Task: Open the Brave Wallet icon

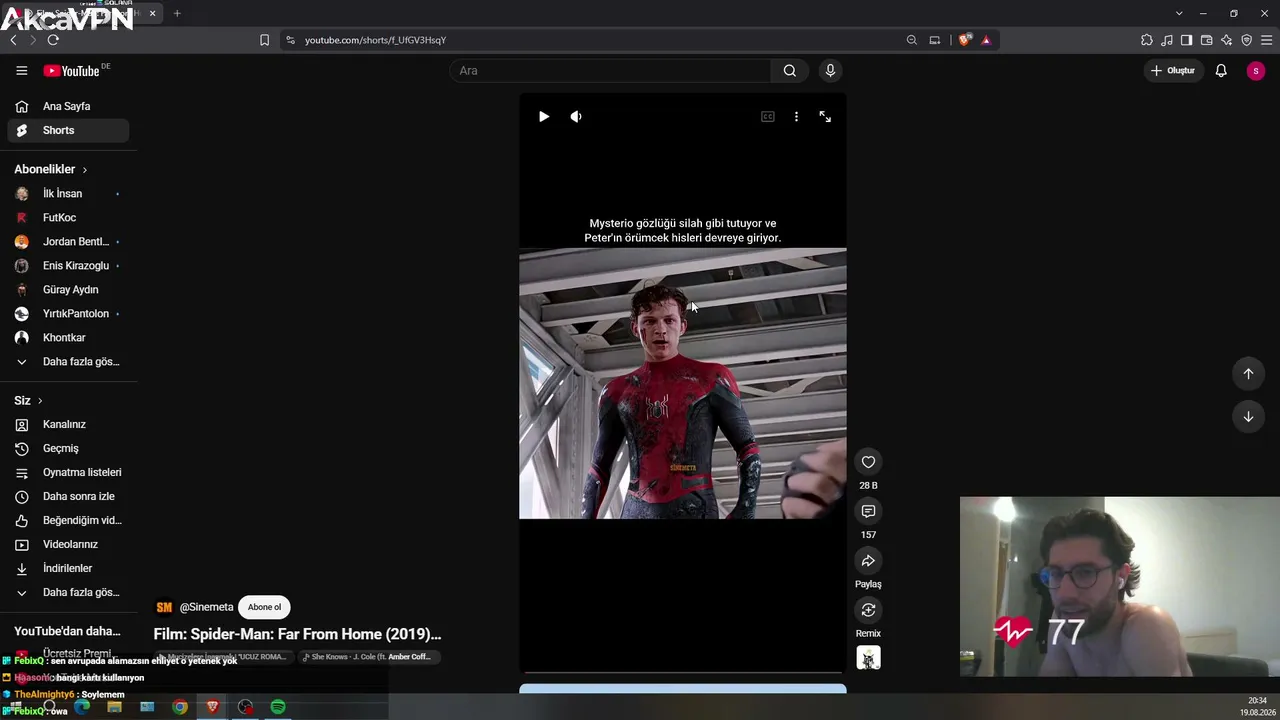Action: (x=1206, y=40)
